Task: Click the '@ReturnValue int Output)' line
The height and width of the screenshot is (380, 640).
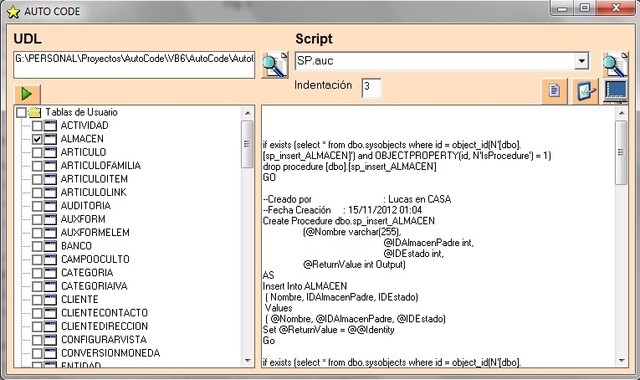Action: pos(354,264)
